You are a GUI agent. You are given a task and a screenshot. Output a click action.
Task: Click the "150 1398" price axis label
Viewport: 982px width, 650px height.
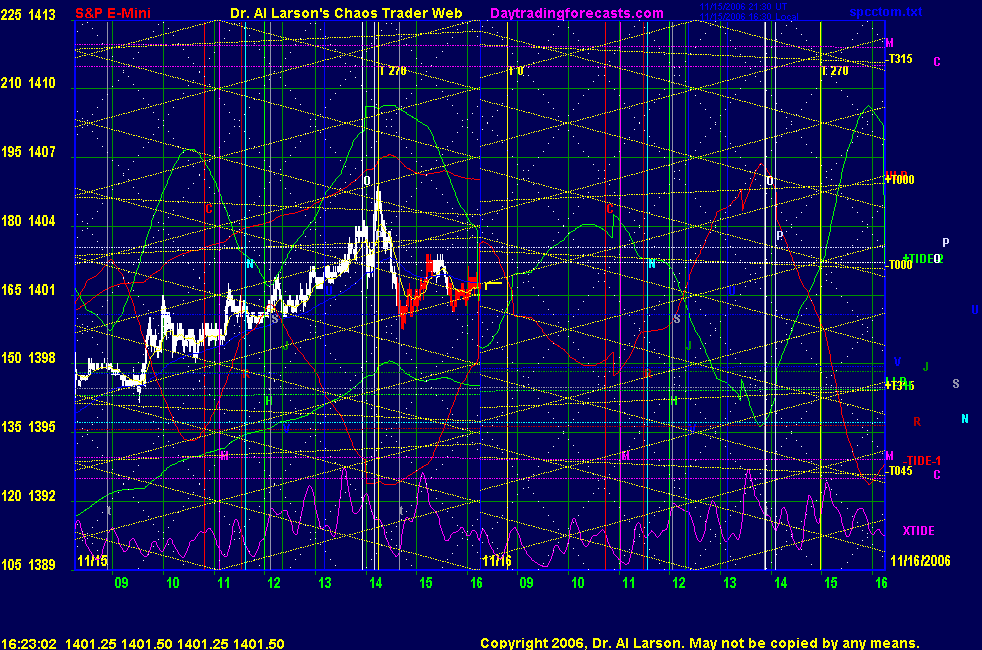[x=28, y=358]
